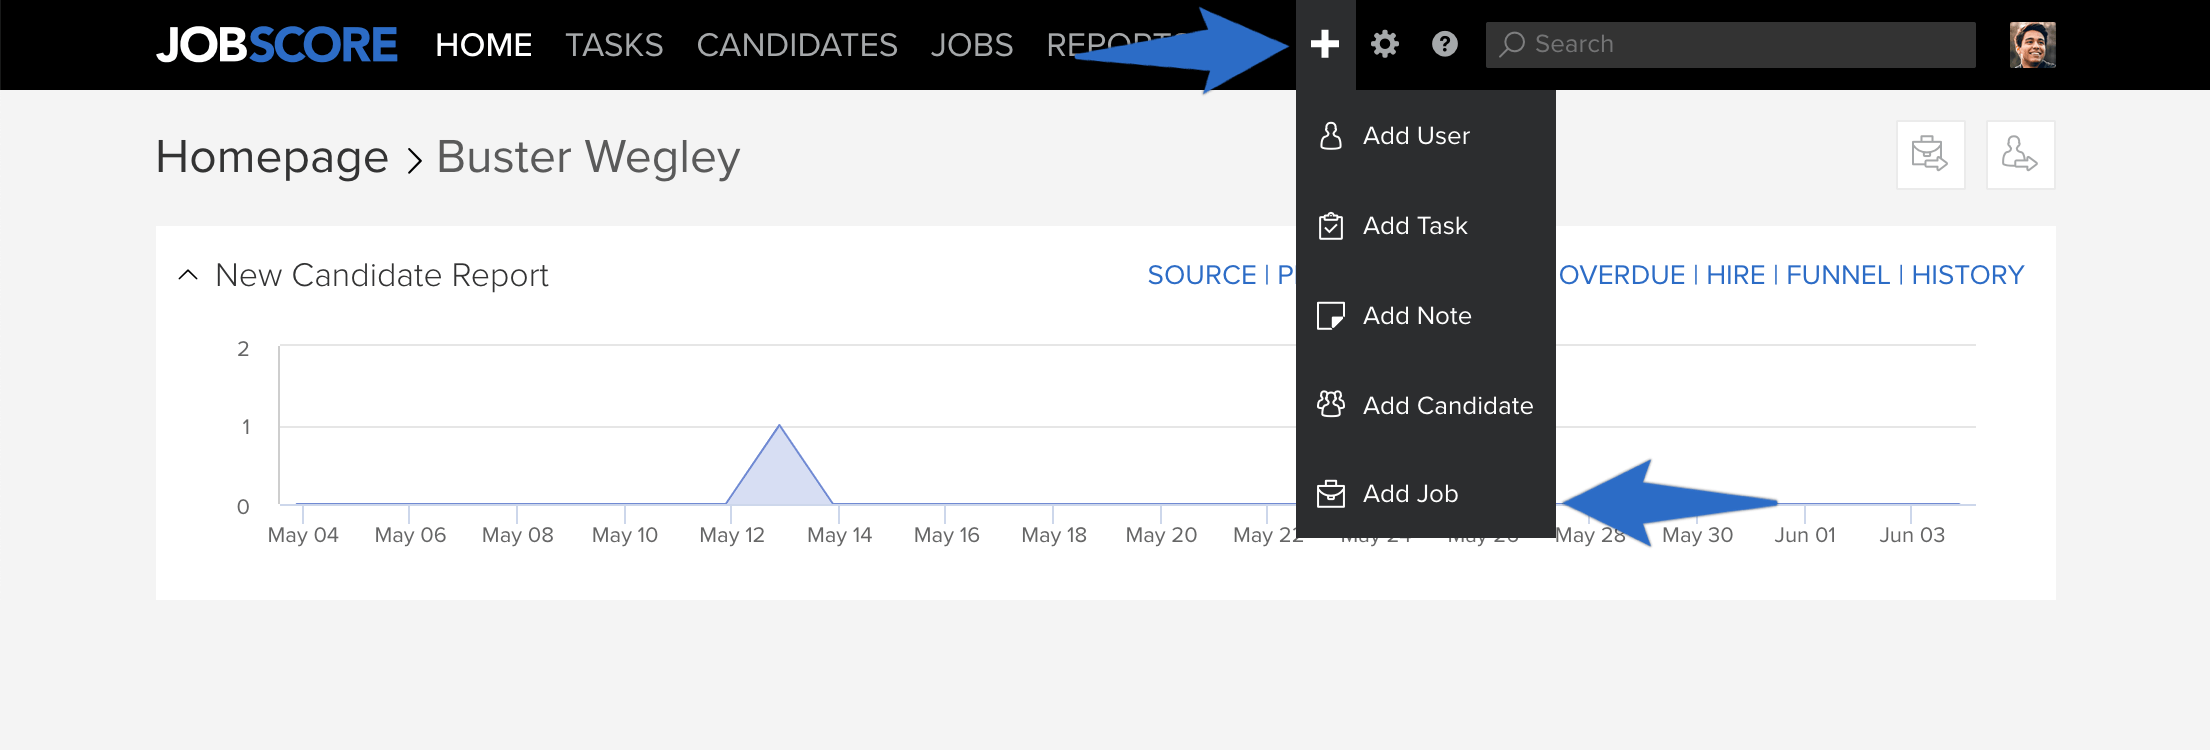2210x750 pixels.
Task: Select Add Candidate from the dropdown
Action: [1426, 405]
